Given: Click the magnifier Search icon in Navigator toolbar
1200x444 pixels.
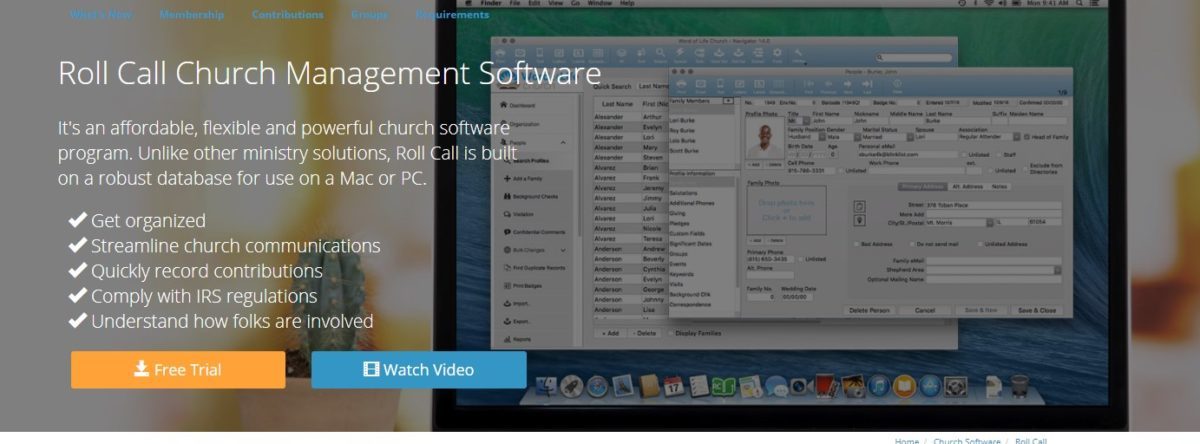Looking at the screenshot, I should tap(660, 52).
